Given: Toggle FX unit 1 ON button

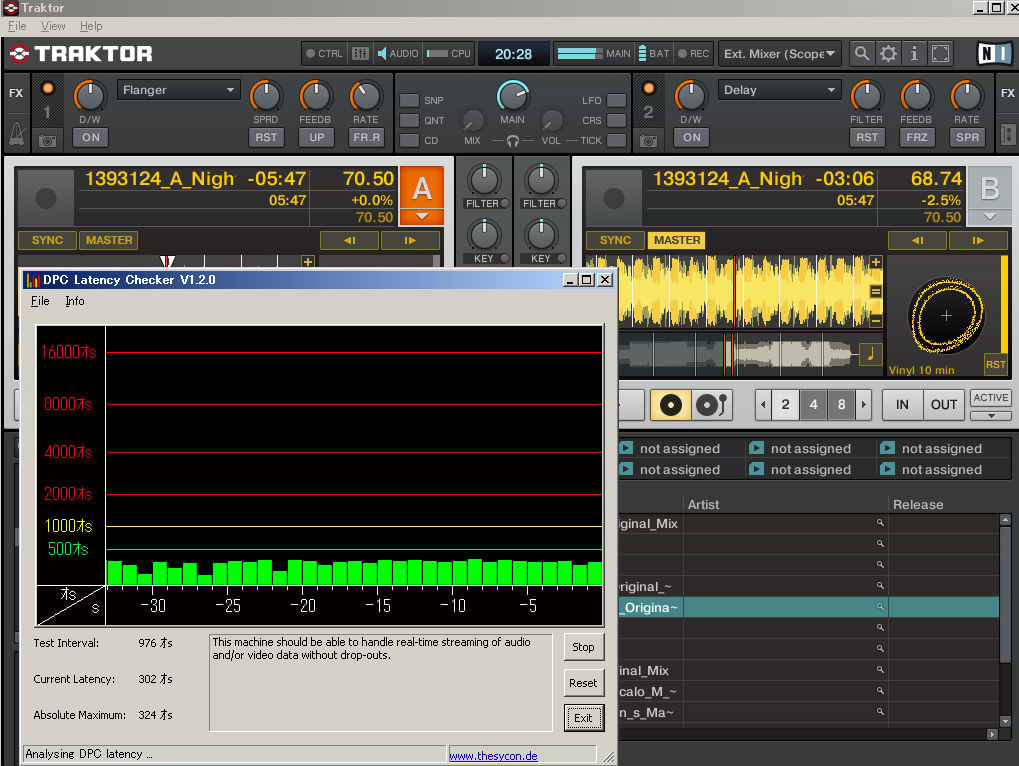Looking at the screenshot, I should coord(91,137).
